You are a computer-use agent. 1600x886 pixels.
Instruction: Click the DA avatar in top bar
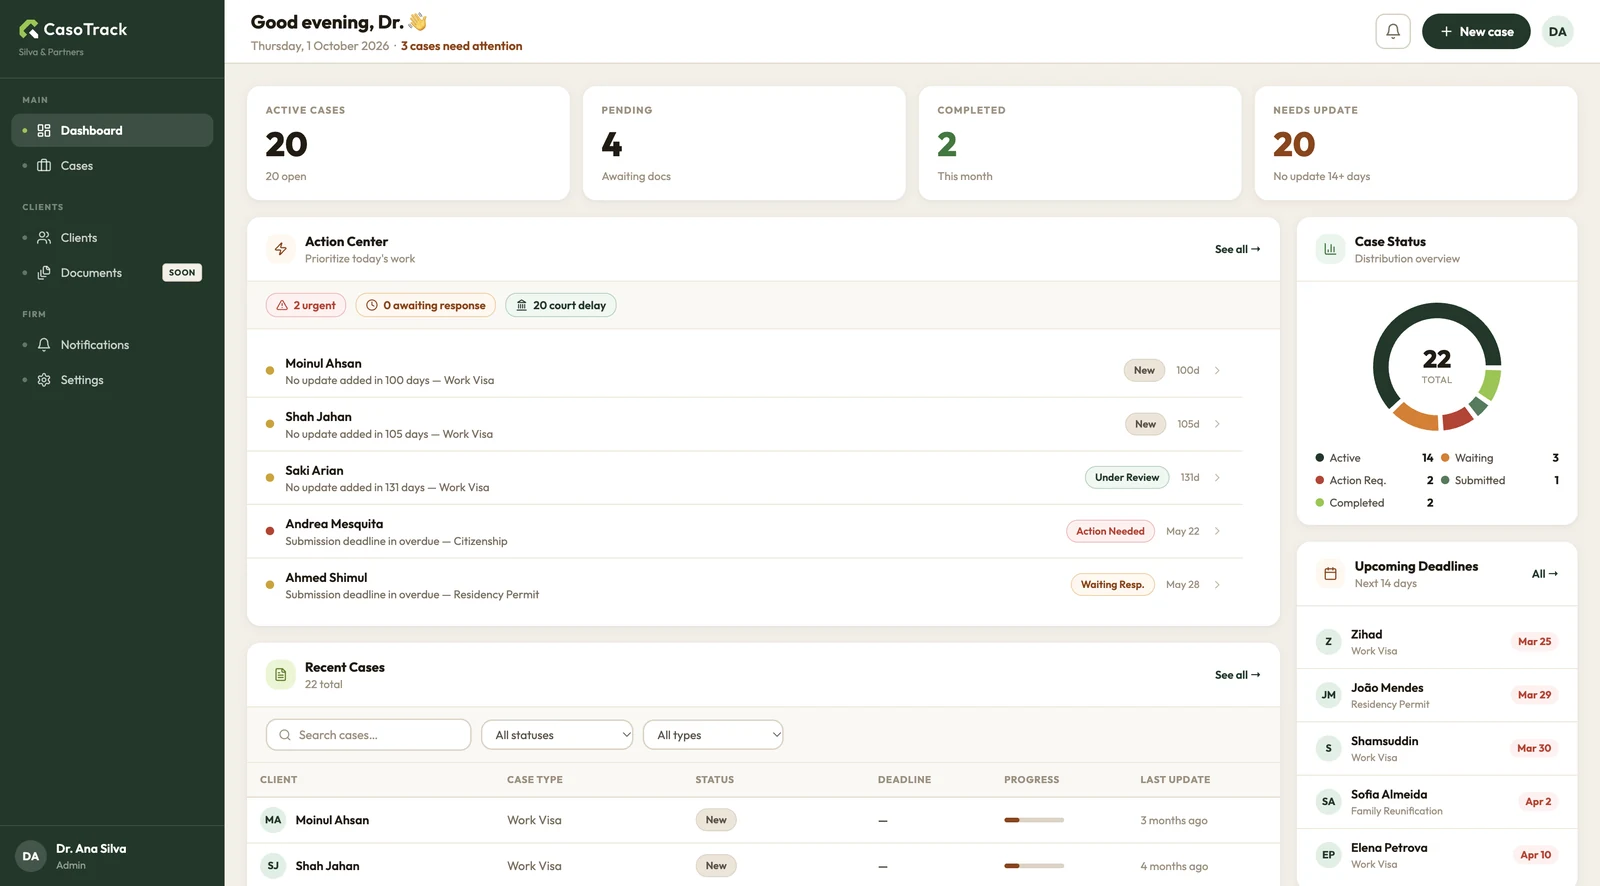pos(1557,31)
